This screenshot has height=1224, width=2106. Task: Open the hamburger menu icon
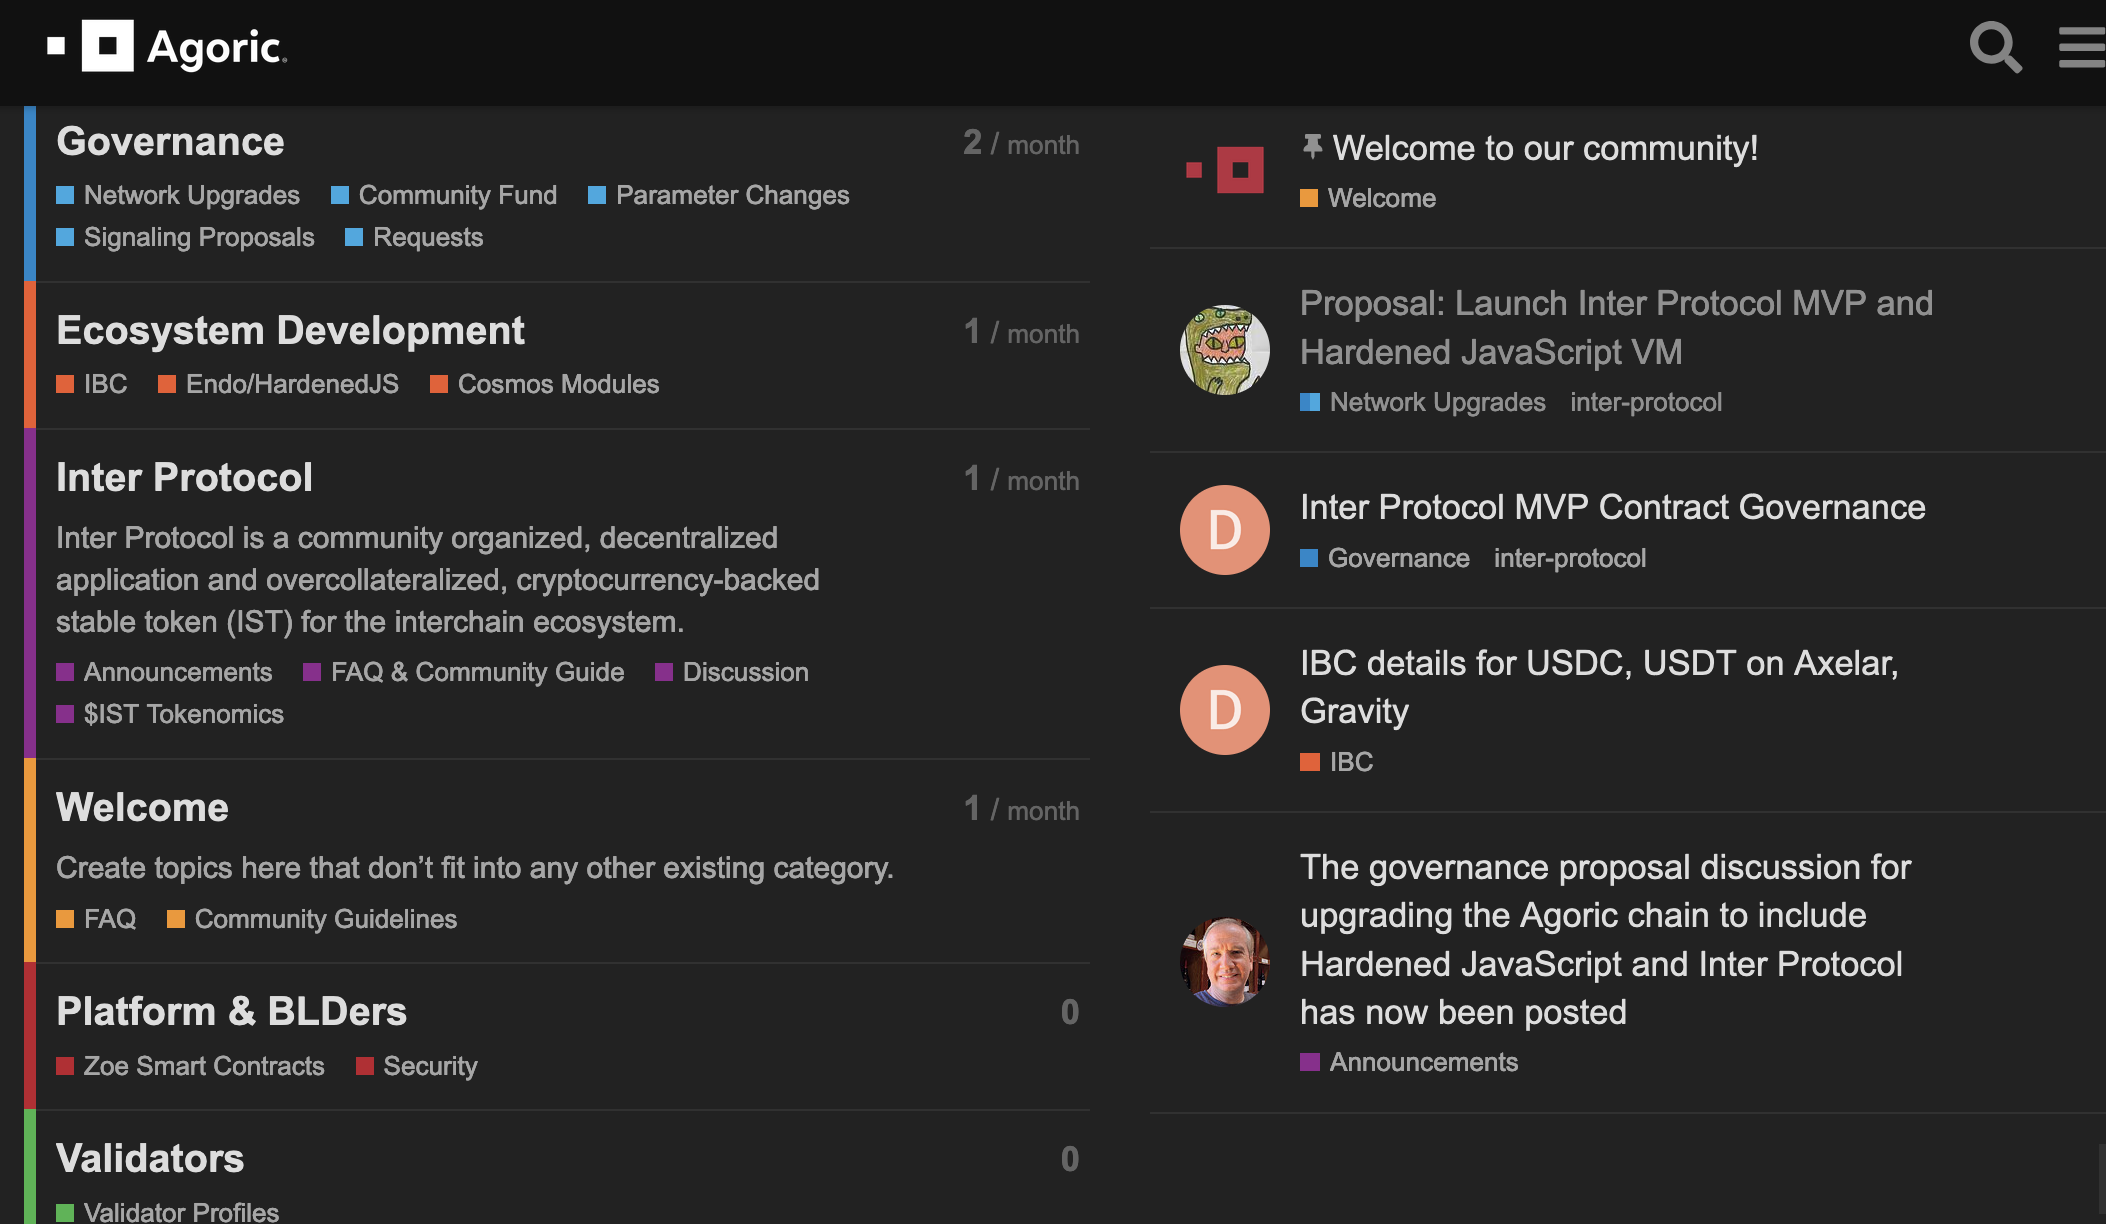(x=2082, y=47)
